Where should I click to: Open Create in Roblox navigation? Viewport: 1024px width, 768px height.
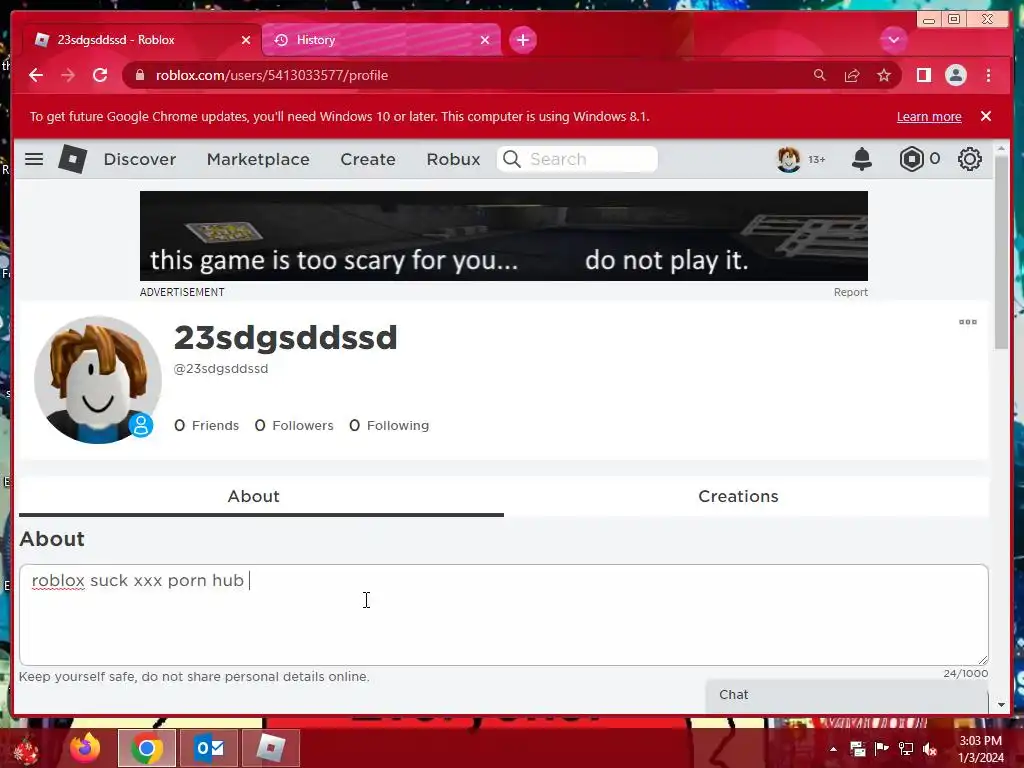[x=368, y=159]
